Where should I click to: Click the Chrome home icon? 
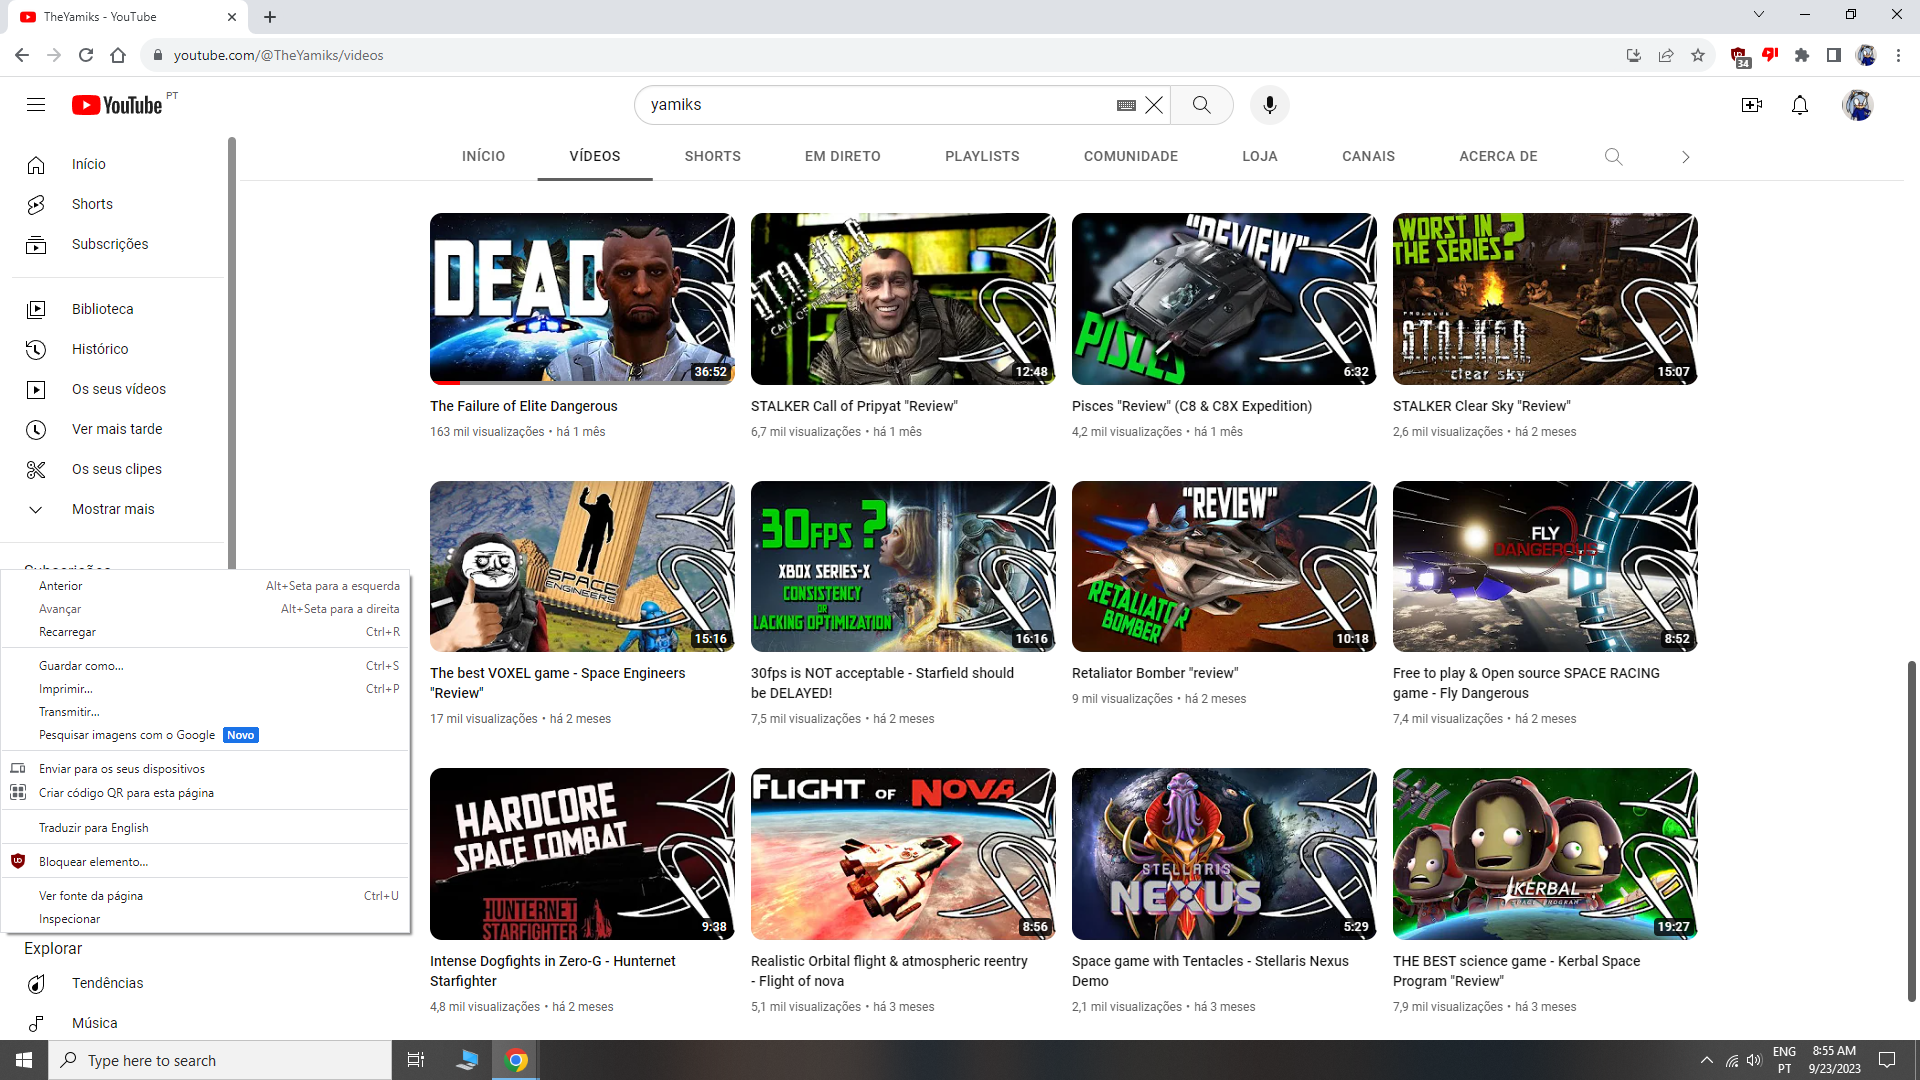[x=118, y=55]
